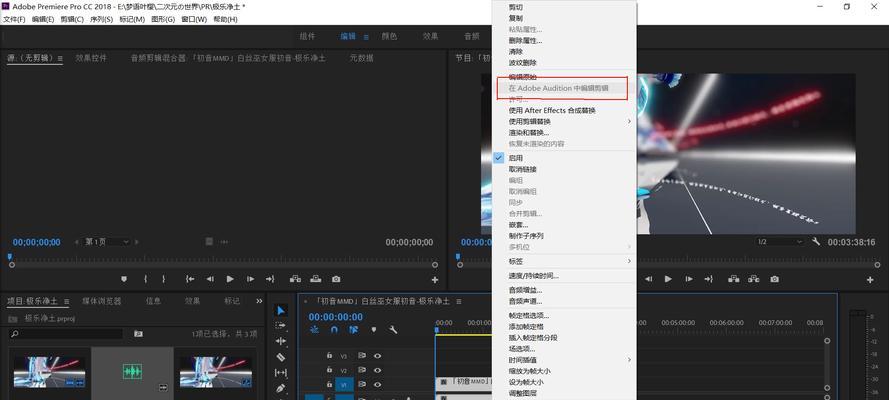Switch to the 颜色 workspace
889x400 pixels.
389,36
